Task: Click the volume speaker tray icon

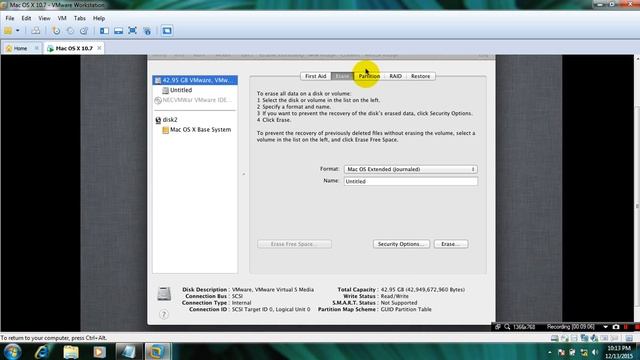Action: click(595, 352)
